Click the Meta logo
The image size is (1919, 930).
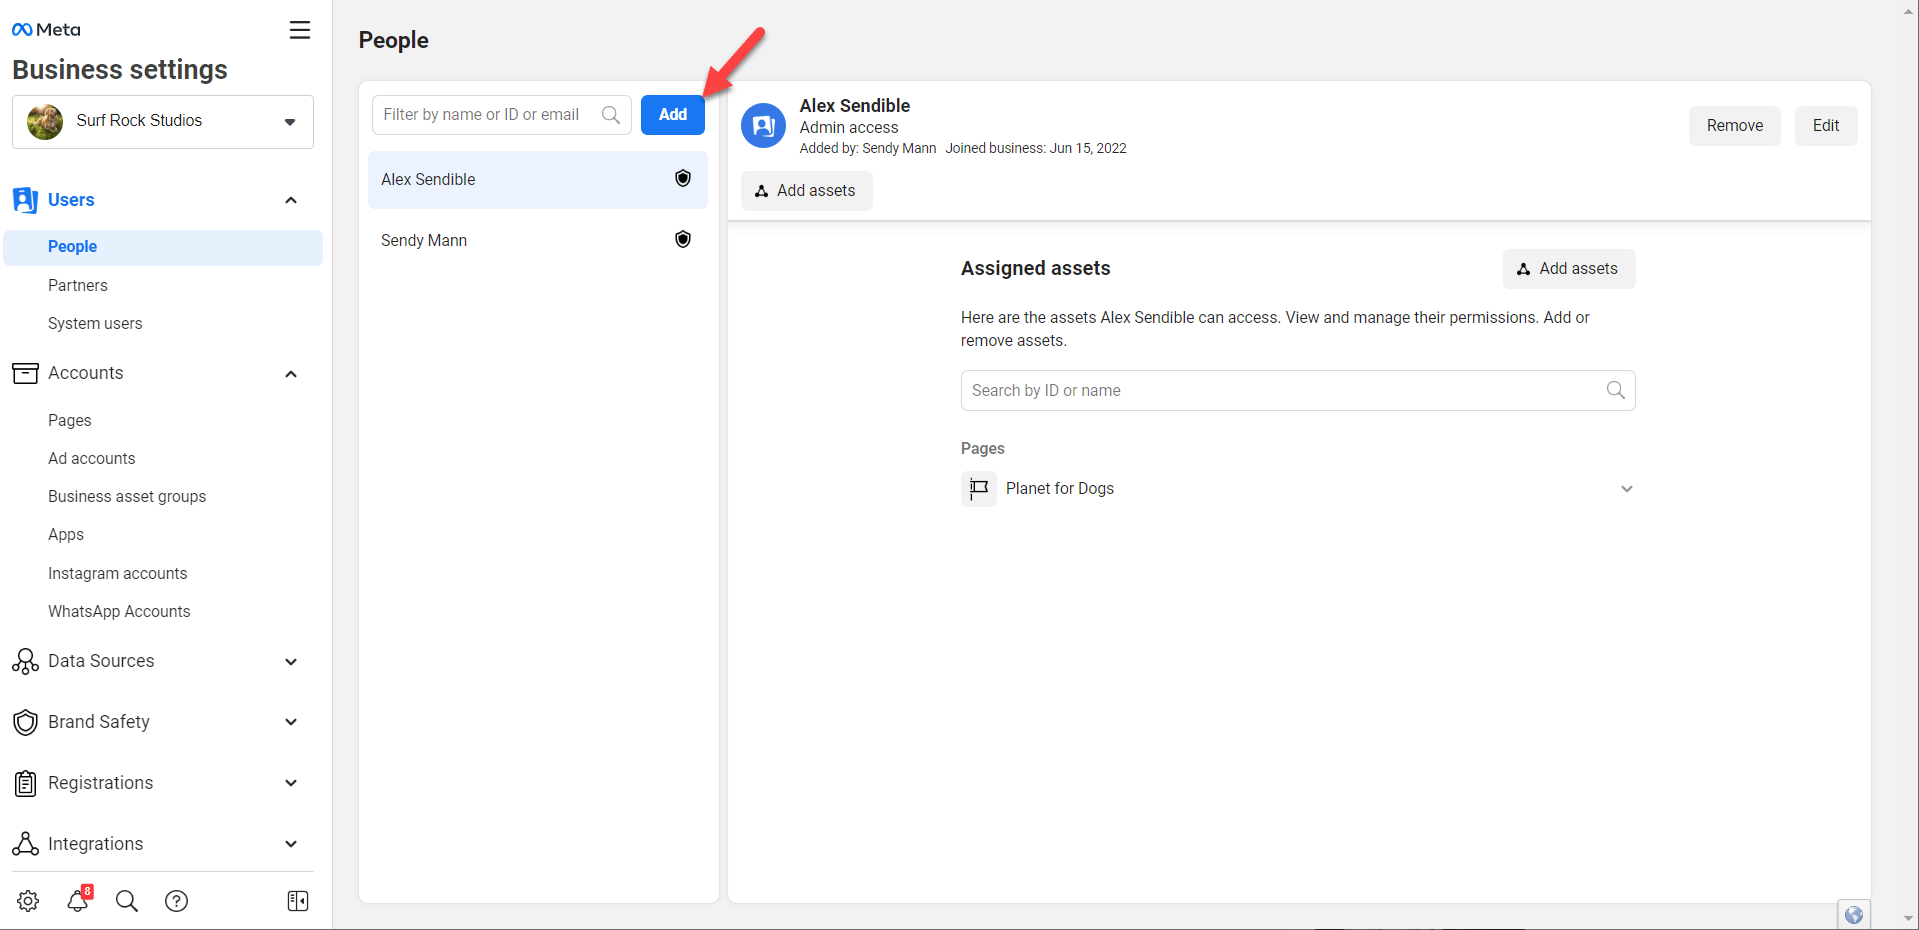[x=46, y=30]
